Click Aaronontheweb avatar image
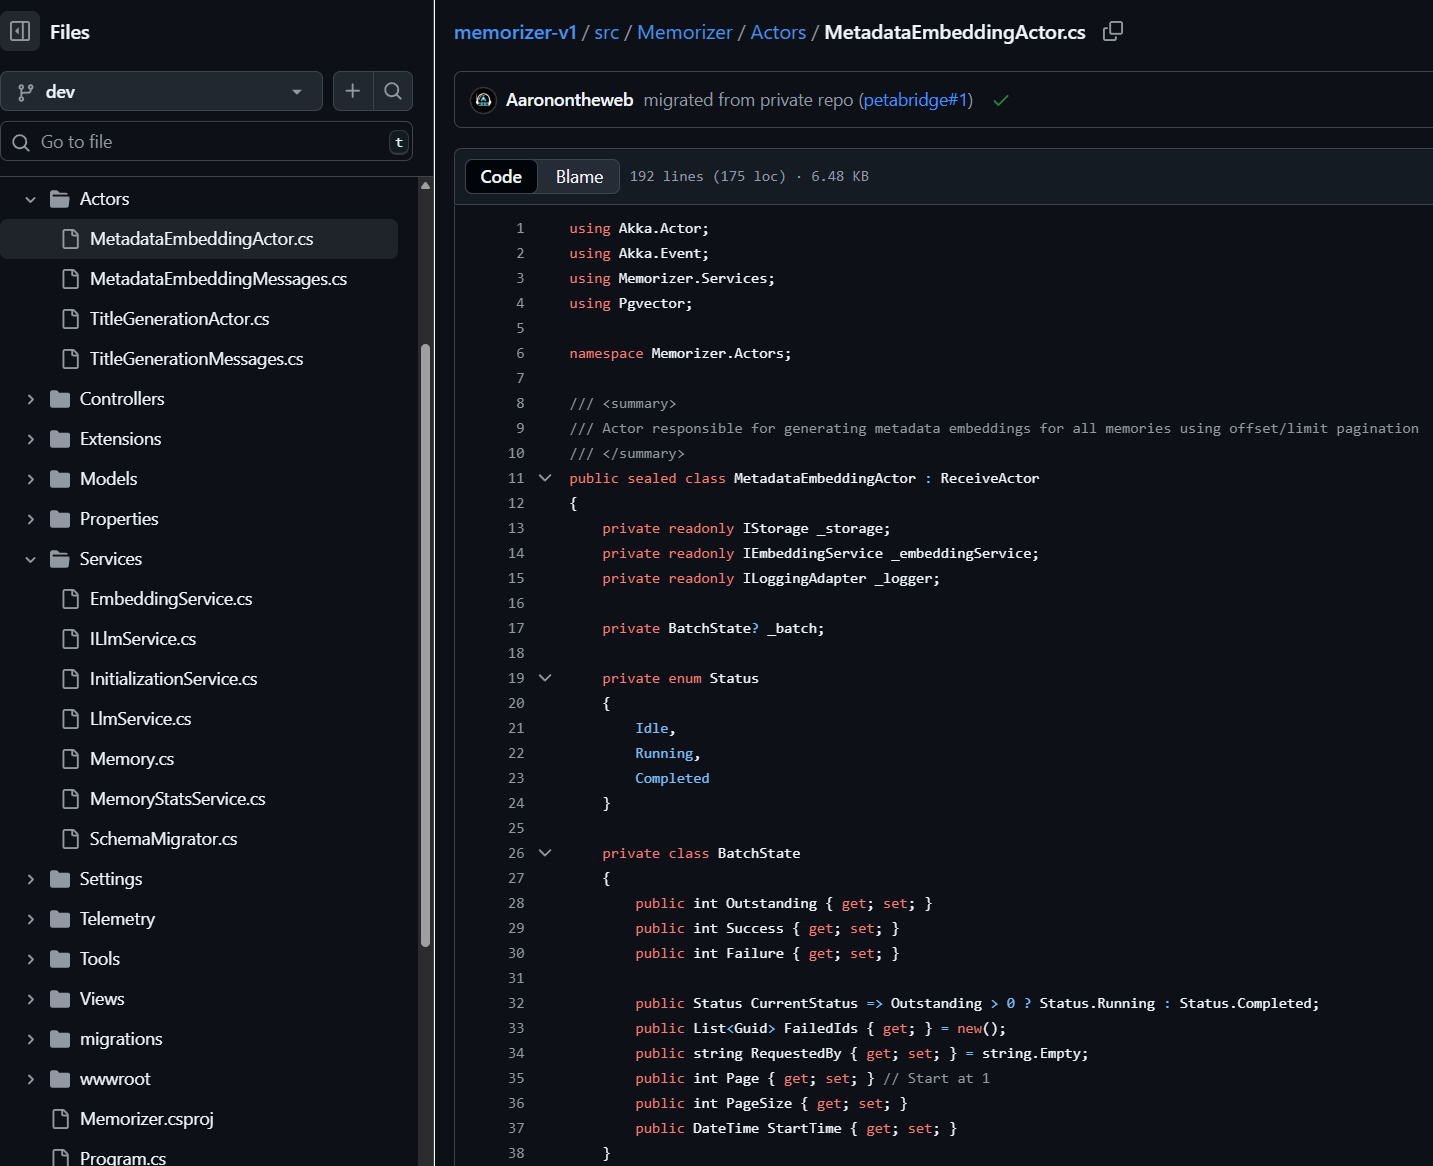This screenshot has height=1166, width=1433. pyautogui.click(x=484, y=100)
